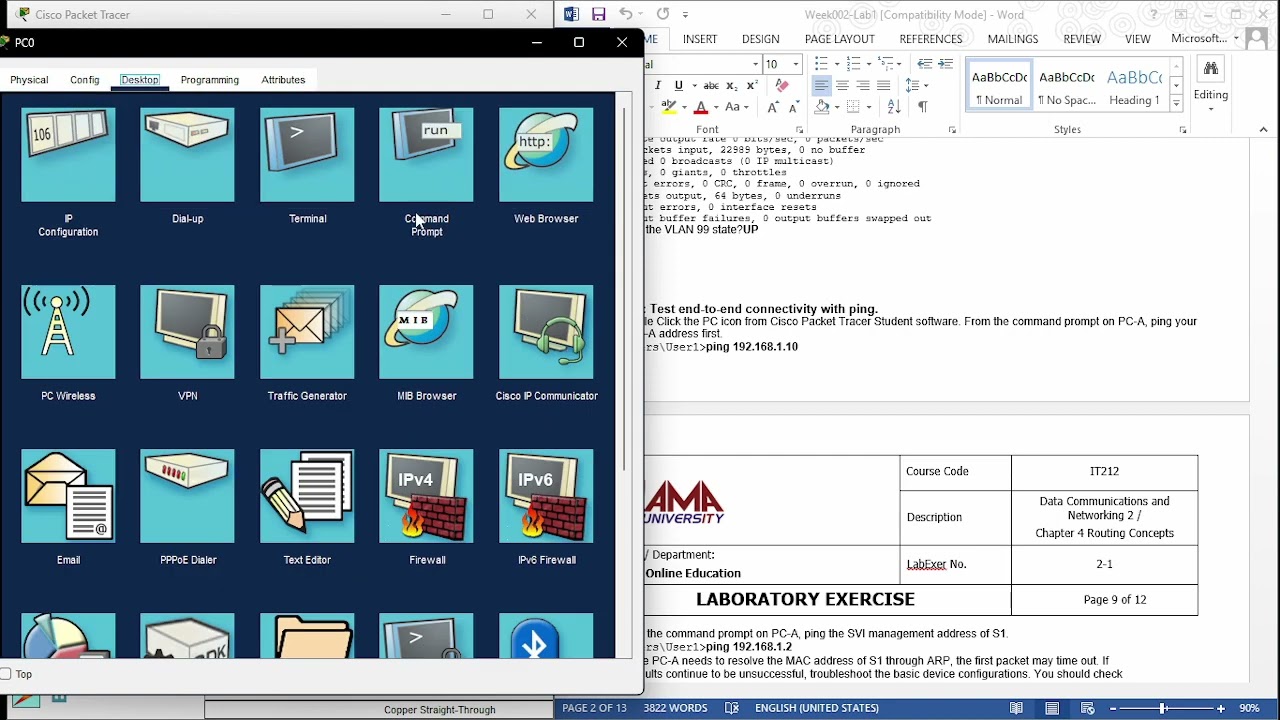
Task: Decrease paragraph indent in Word
Action: tap(925, 63)
